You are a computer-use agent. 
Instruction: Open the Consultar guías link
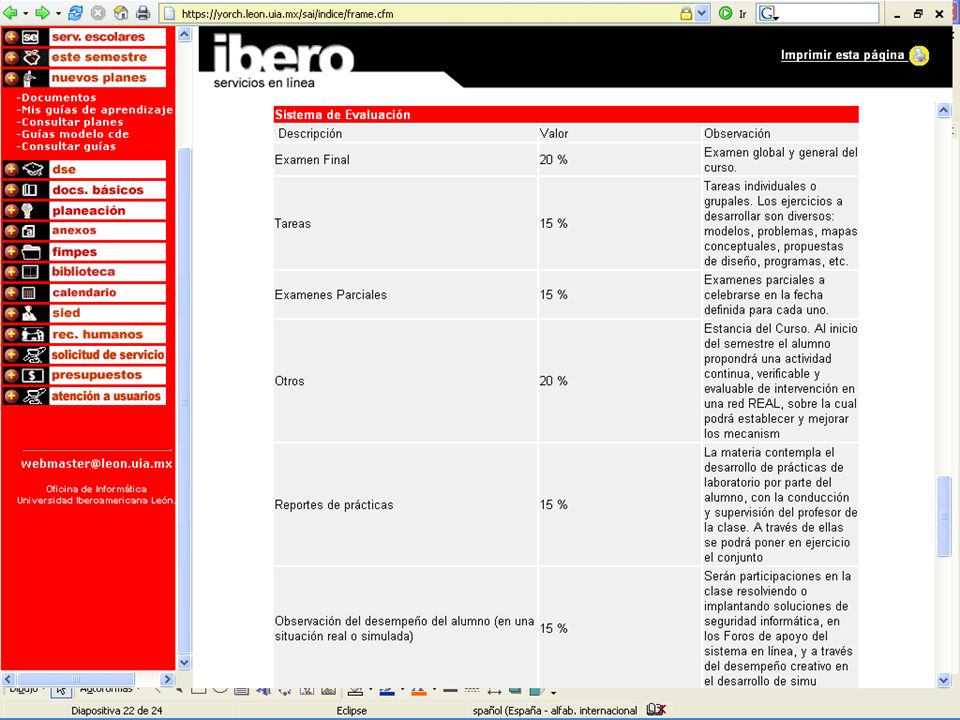(x=66, y=146)
